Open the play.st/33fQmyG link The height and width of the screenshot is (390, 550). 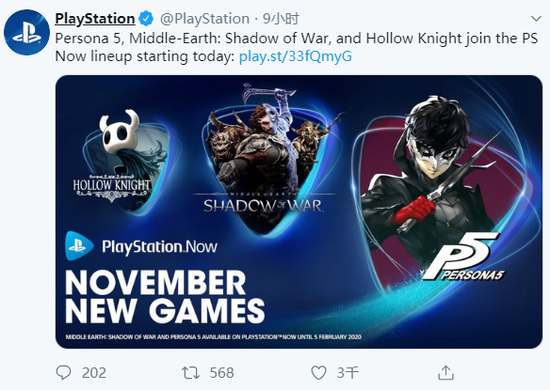click(x=295, y=56)
